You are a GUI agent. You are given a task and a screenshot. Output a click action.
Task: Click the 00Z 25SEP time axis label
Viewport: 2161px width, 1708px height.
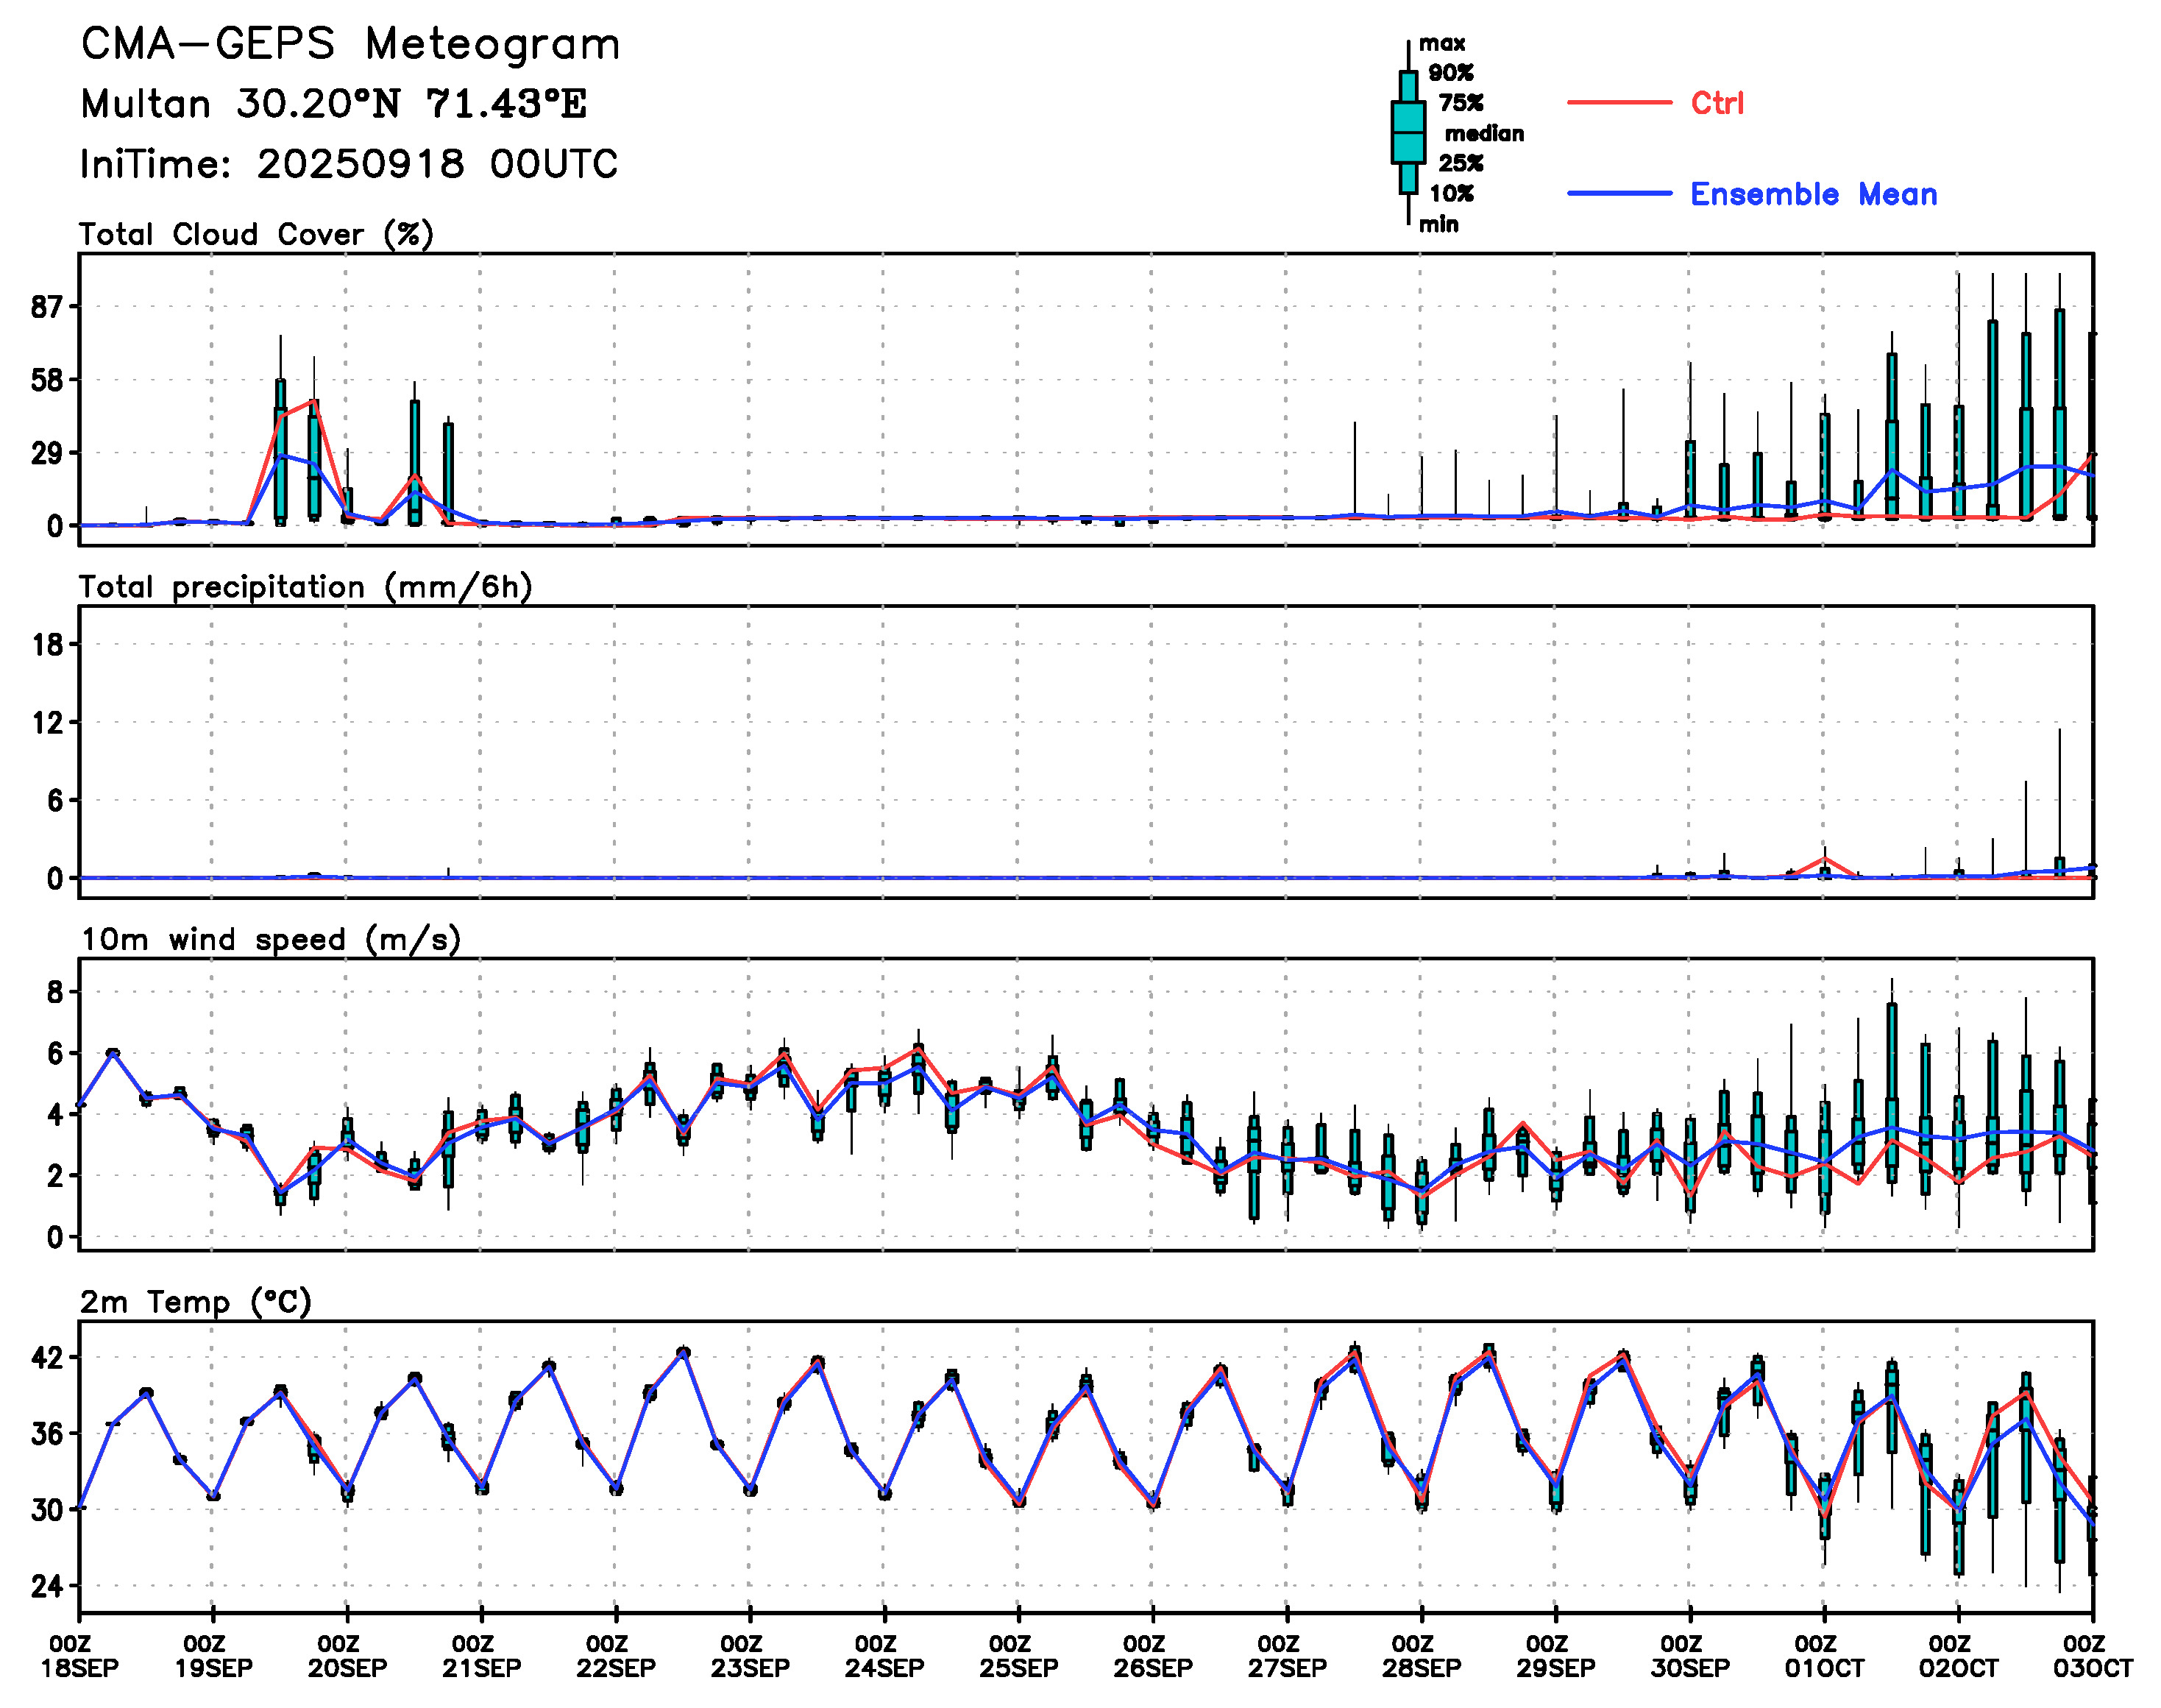(1019, 1656)
